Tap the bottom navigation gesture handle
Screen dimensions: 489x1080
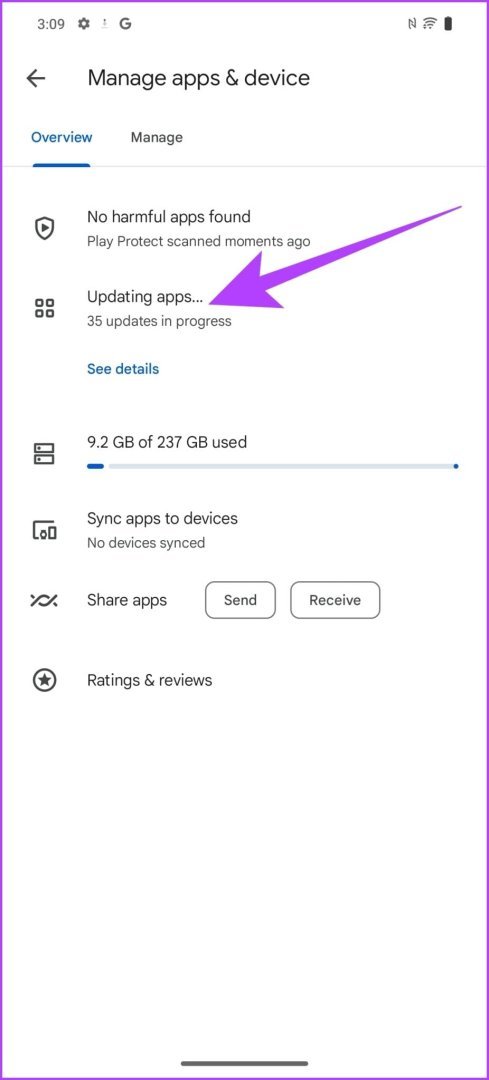(x=244, y=1063)
